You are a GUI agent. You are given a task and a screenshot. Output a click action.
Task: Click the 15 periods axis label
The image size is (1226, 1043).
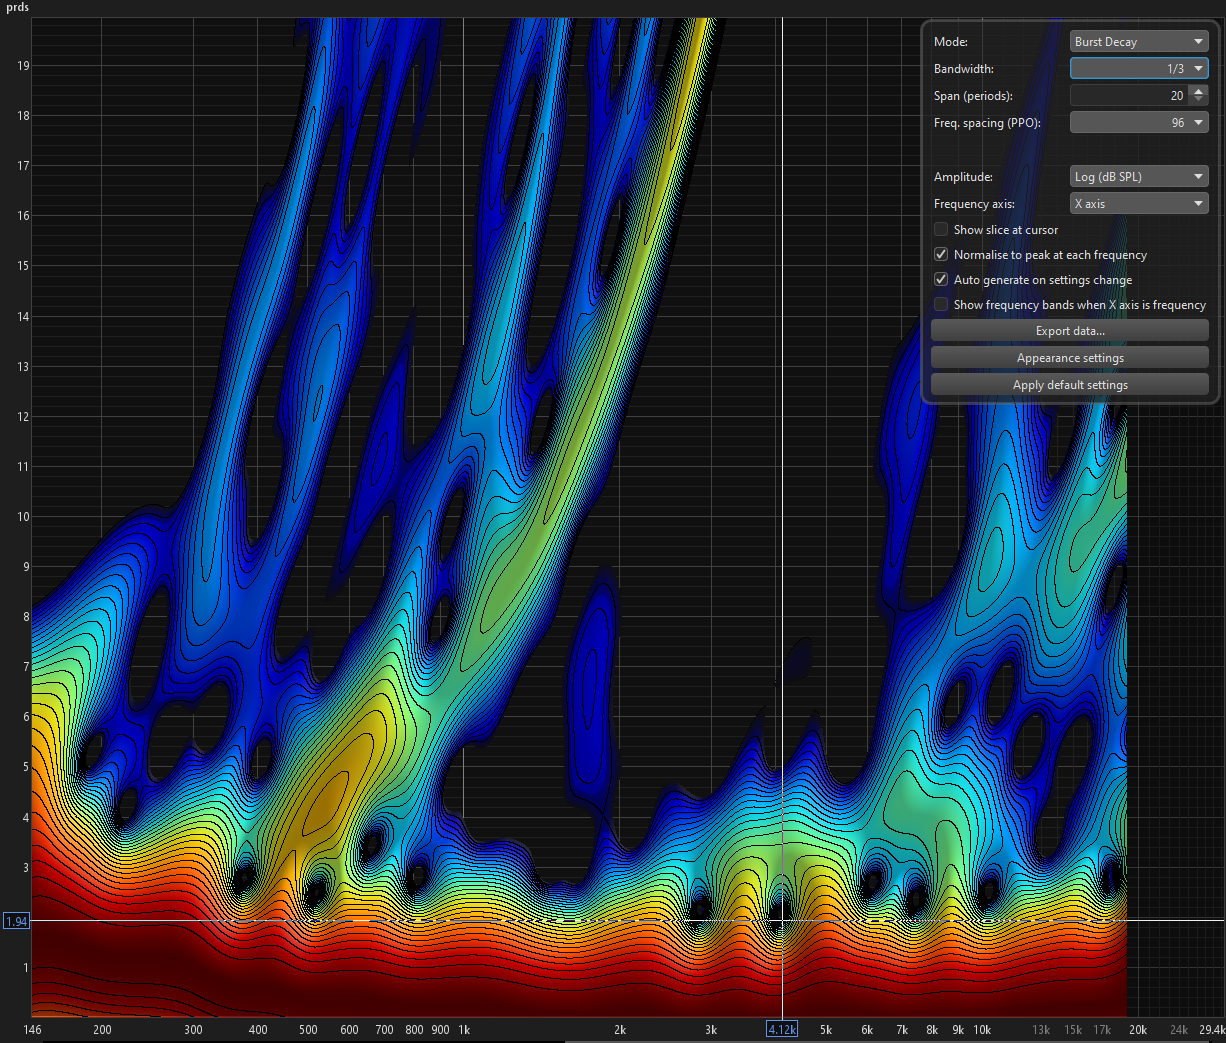[23, 266]
